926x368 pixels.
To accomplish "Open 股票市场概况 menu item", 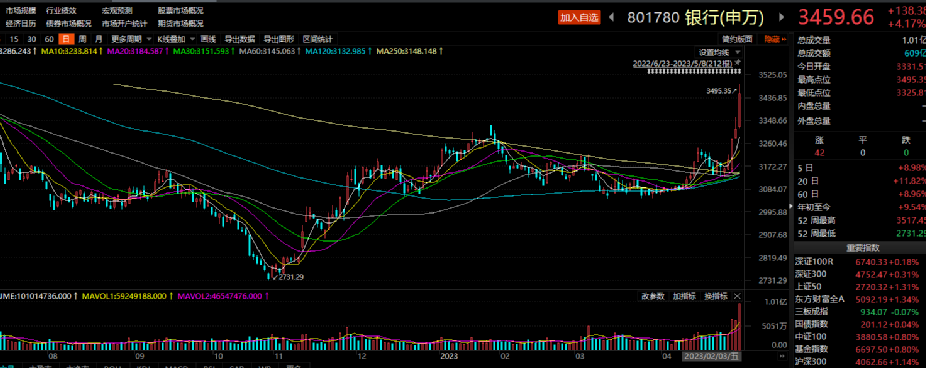I will coord(181,11).
